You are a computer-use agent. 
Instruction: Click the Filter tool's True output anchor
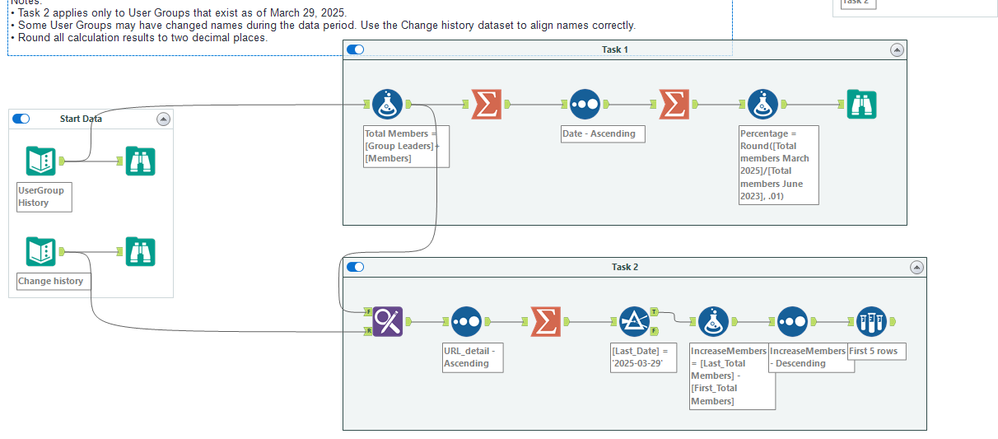[x=654, y=313]
